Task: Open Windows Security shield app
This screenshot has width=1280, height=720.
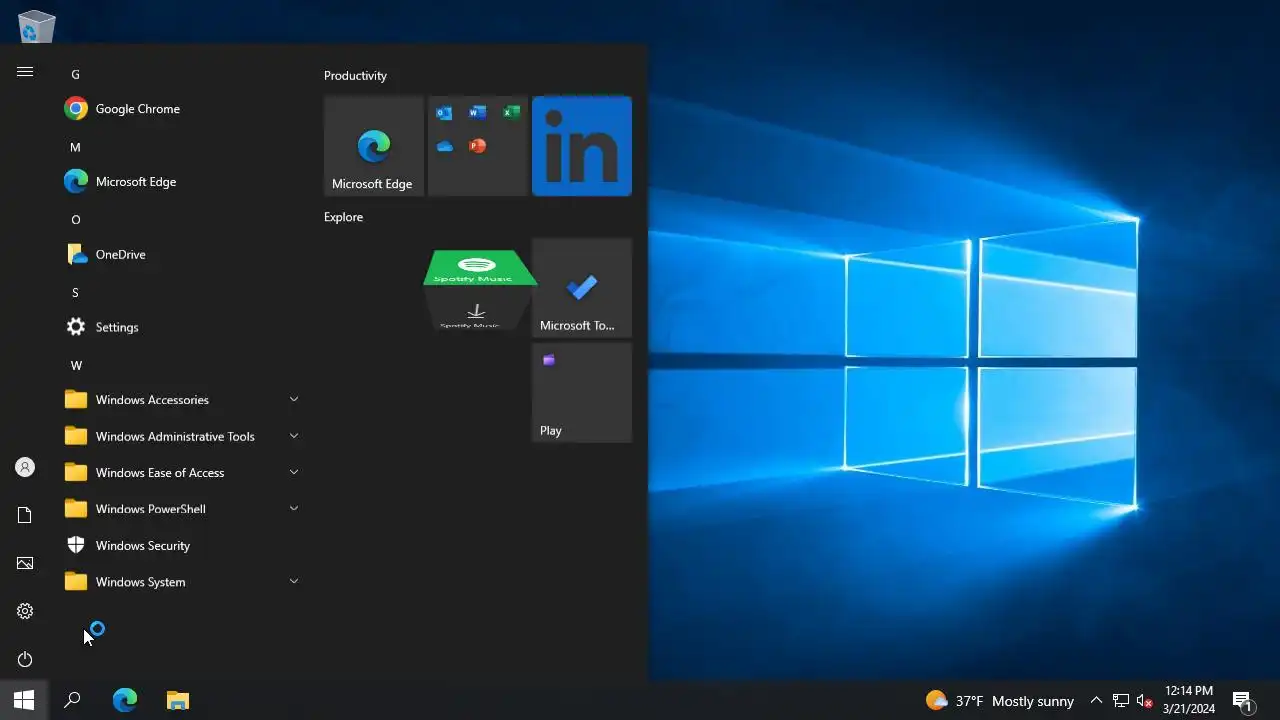Action: [180, 545]
